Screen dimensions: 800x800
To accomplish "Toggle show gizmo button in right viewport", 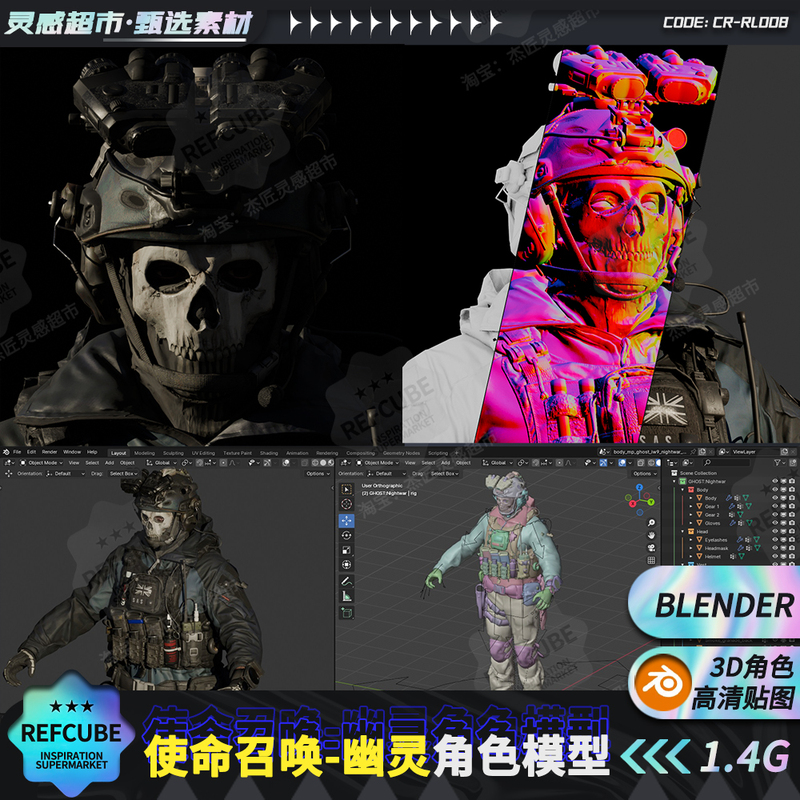I will [604, 463].
